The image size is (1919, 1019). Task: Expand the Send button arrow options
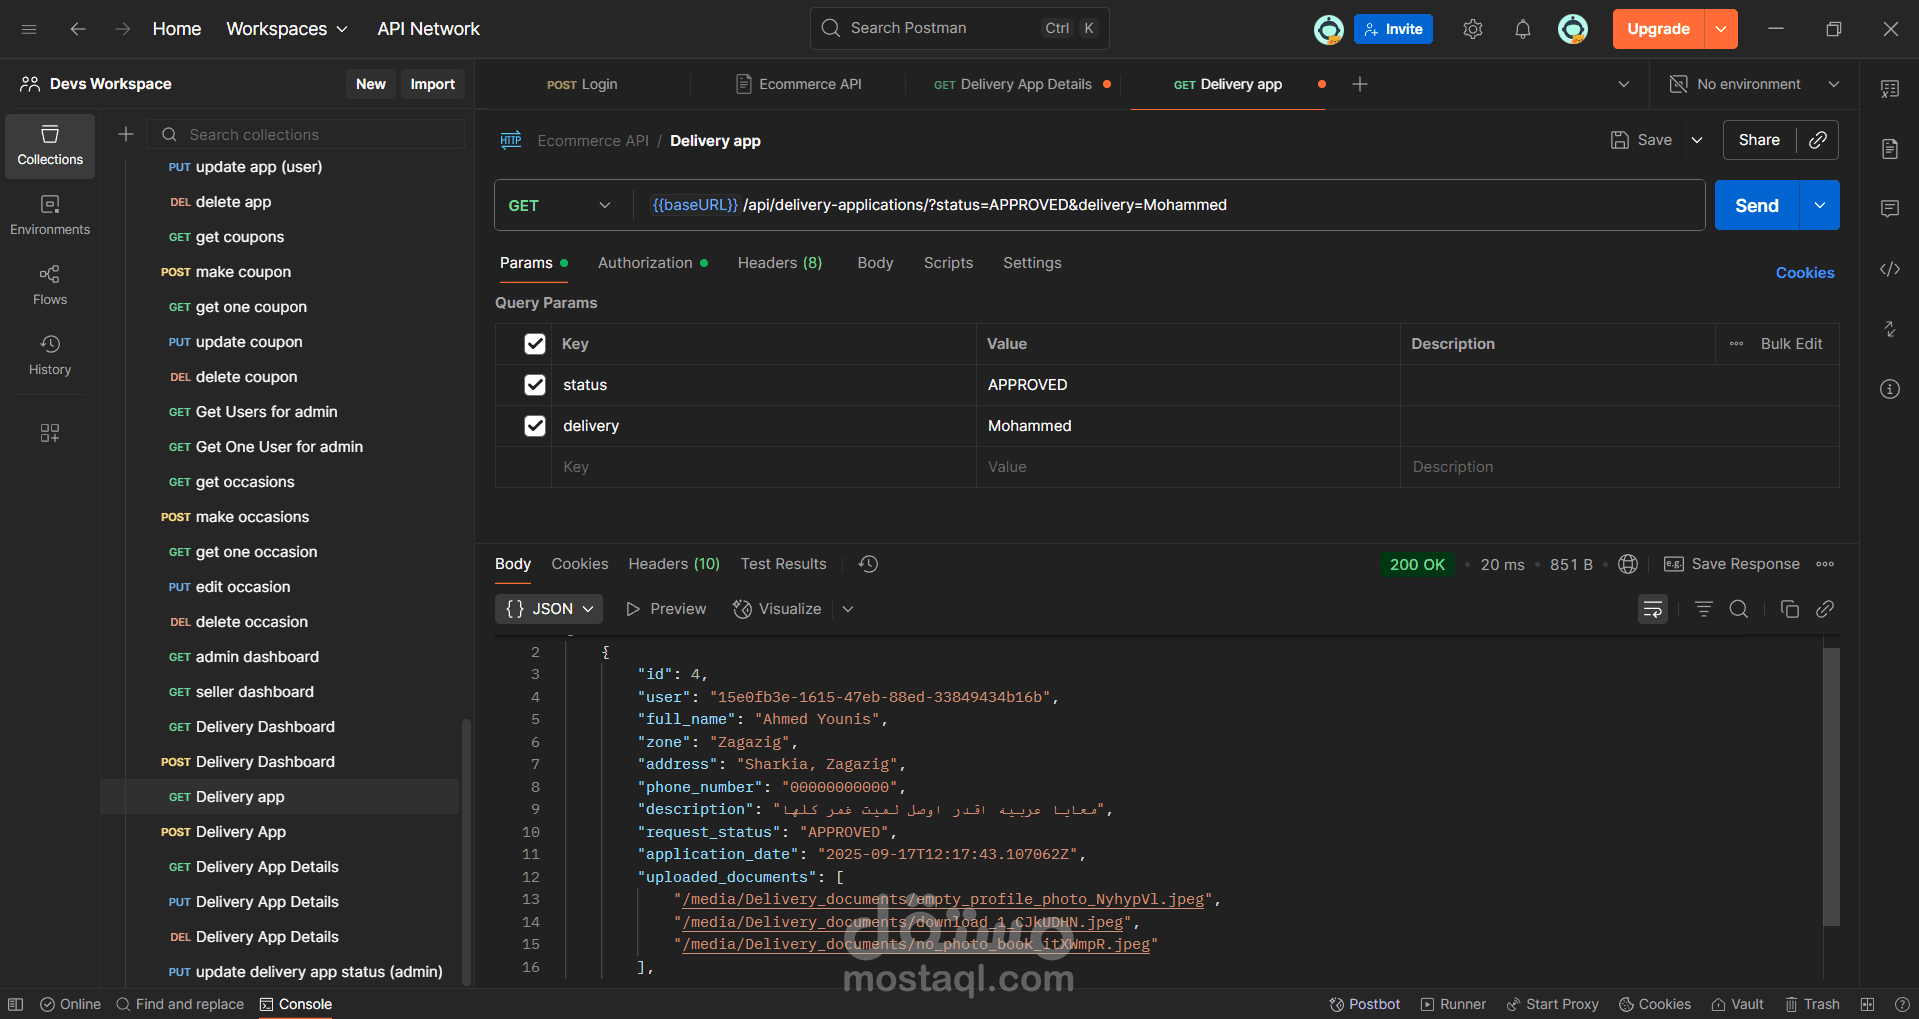point(1820,205)
